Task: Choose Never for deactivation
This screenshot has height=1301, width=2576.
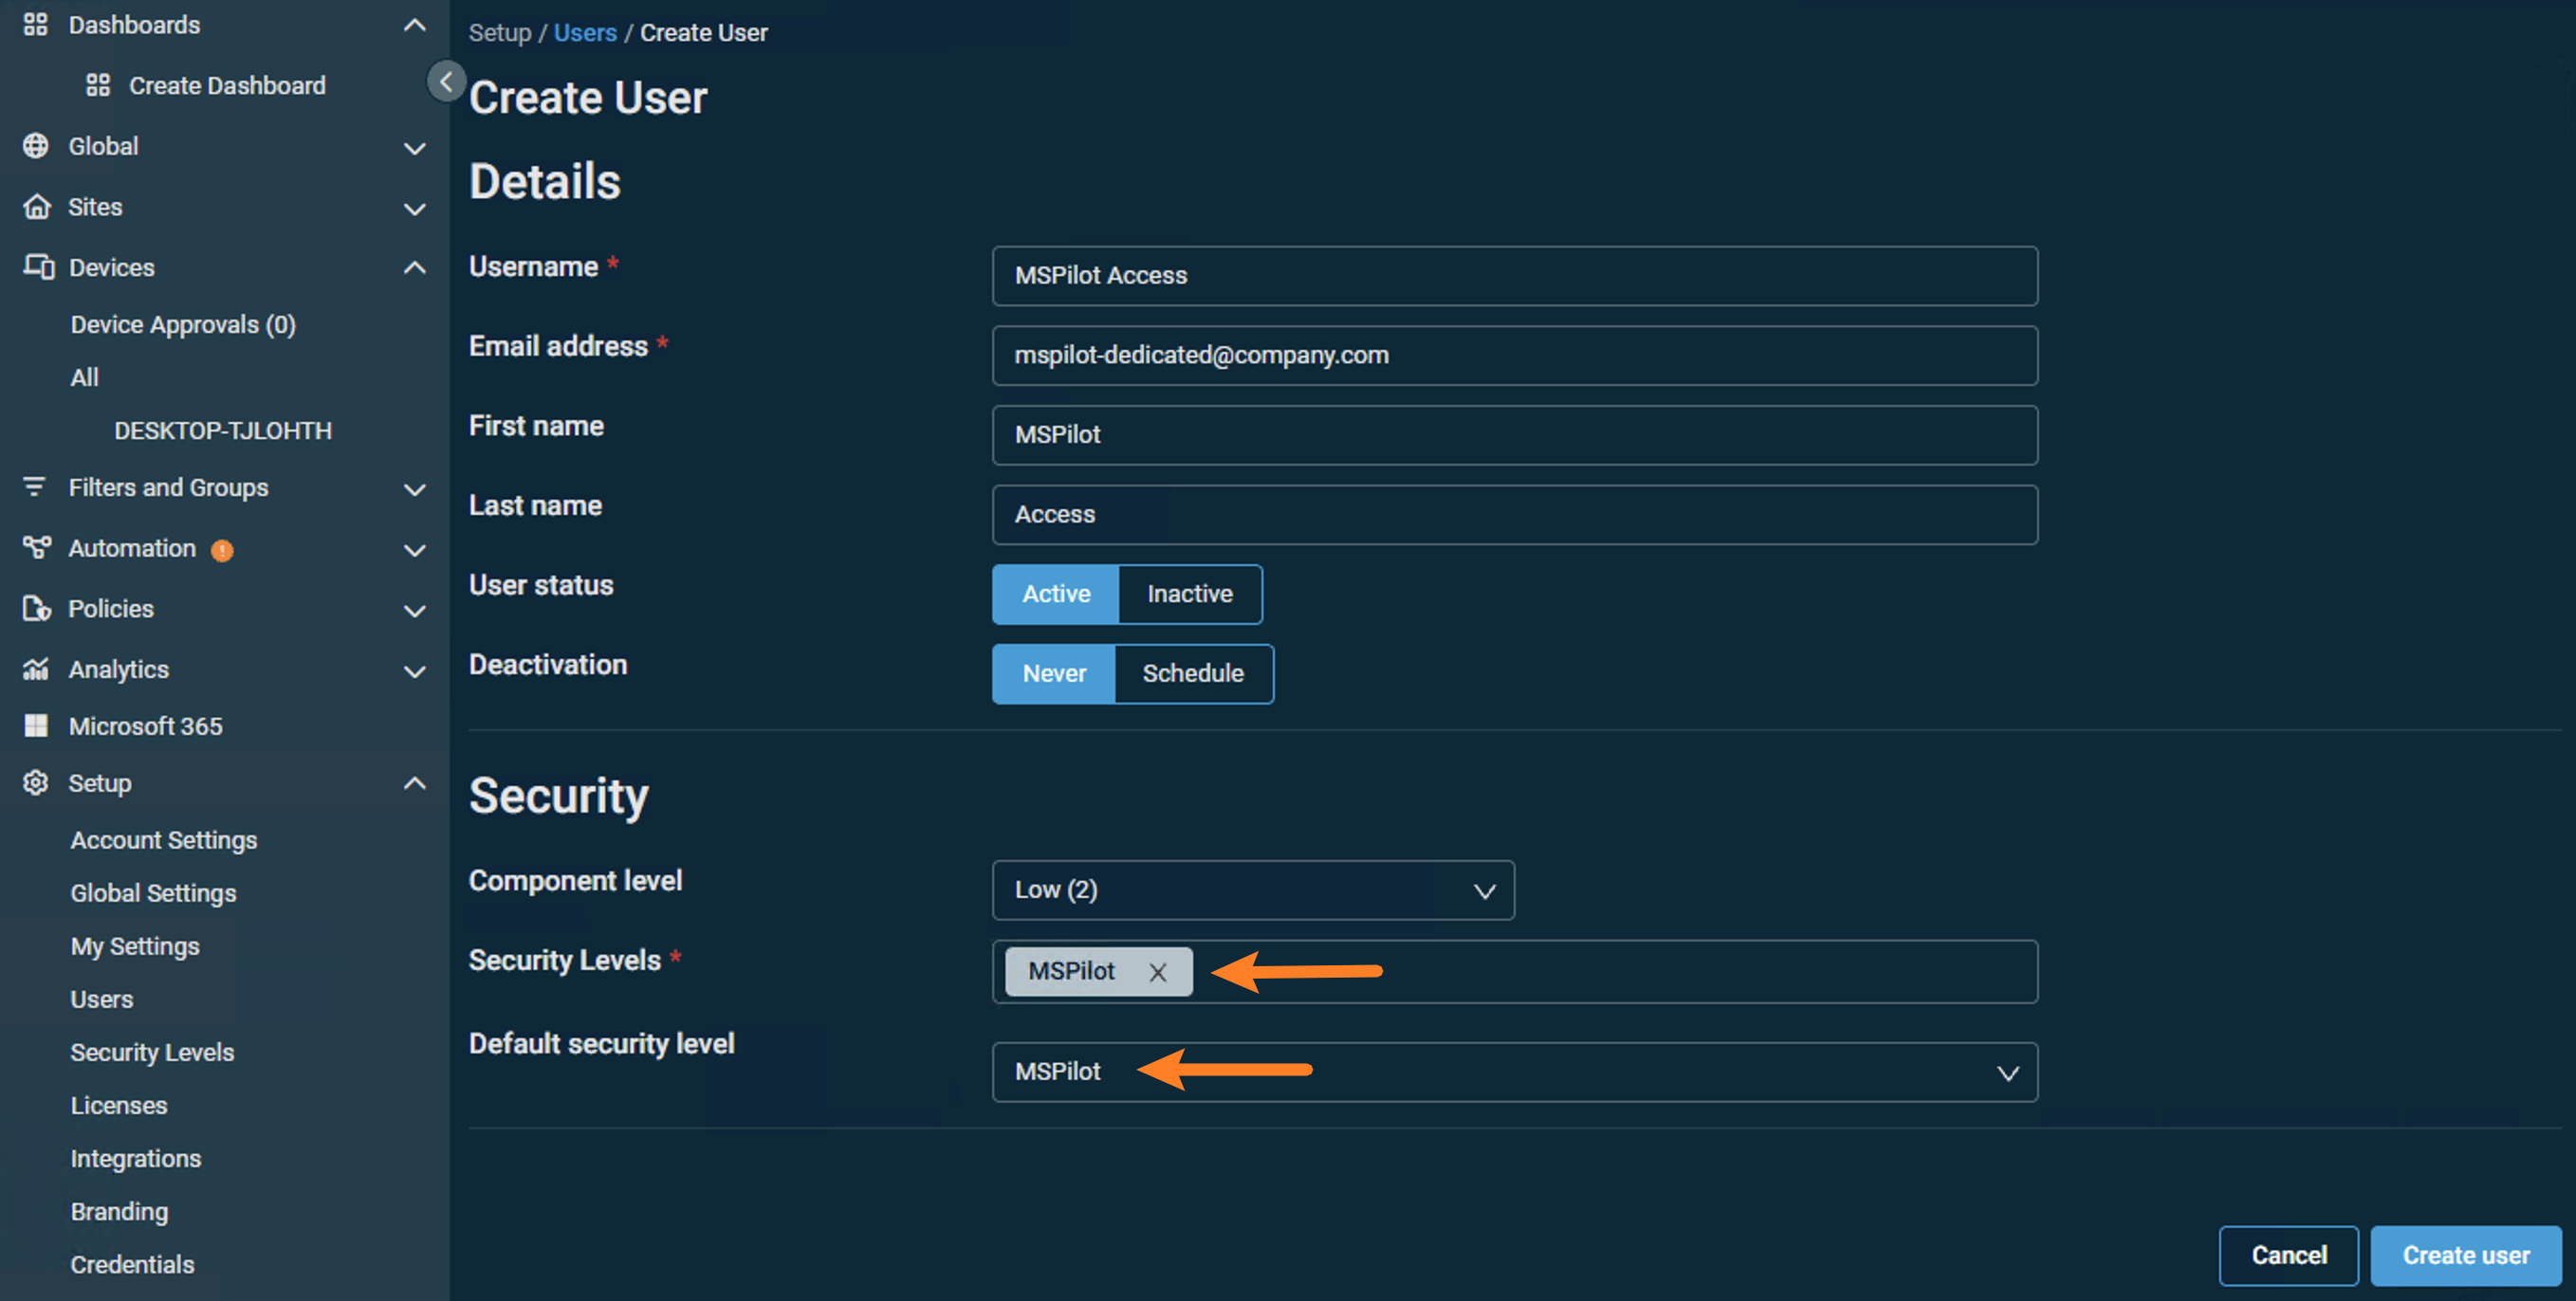Action: tap(1054, 674)
